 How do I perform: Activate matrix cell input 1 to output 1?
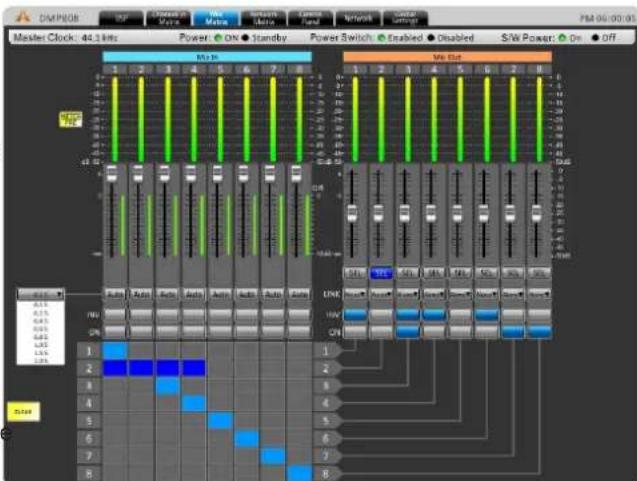(115, 351)
